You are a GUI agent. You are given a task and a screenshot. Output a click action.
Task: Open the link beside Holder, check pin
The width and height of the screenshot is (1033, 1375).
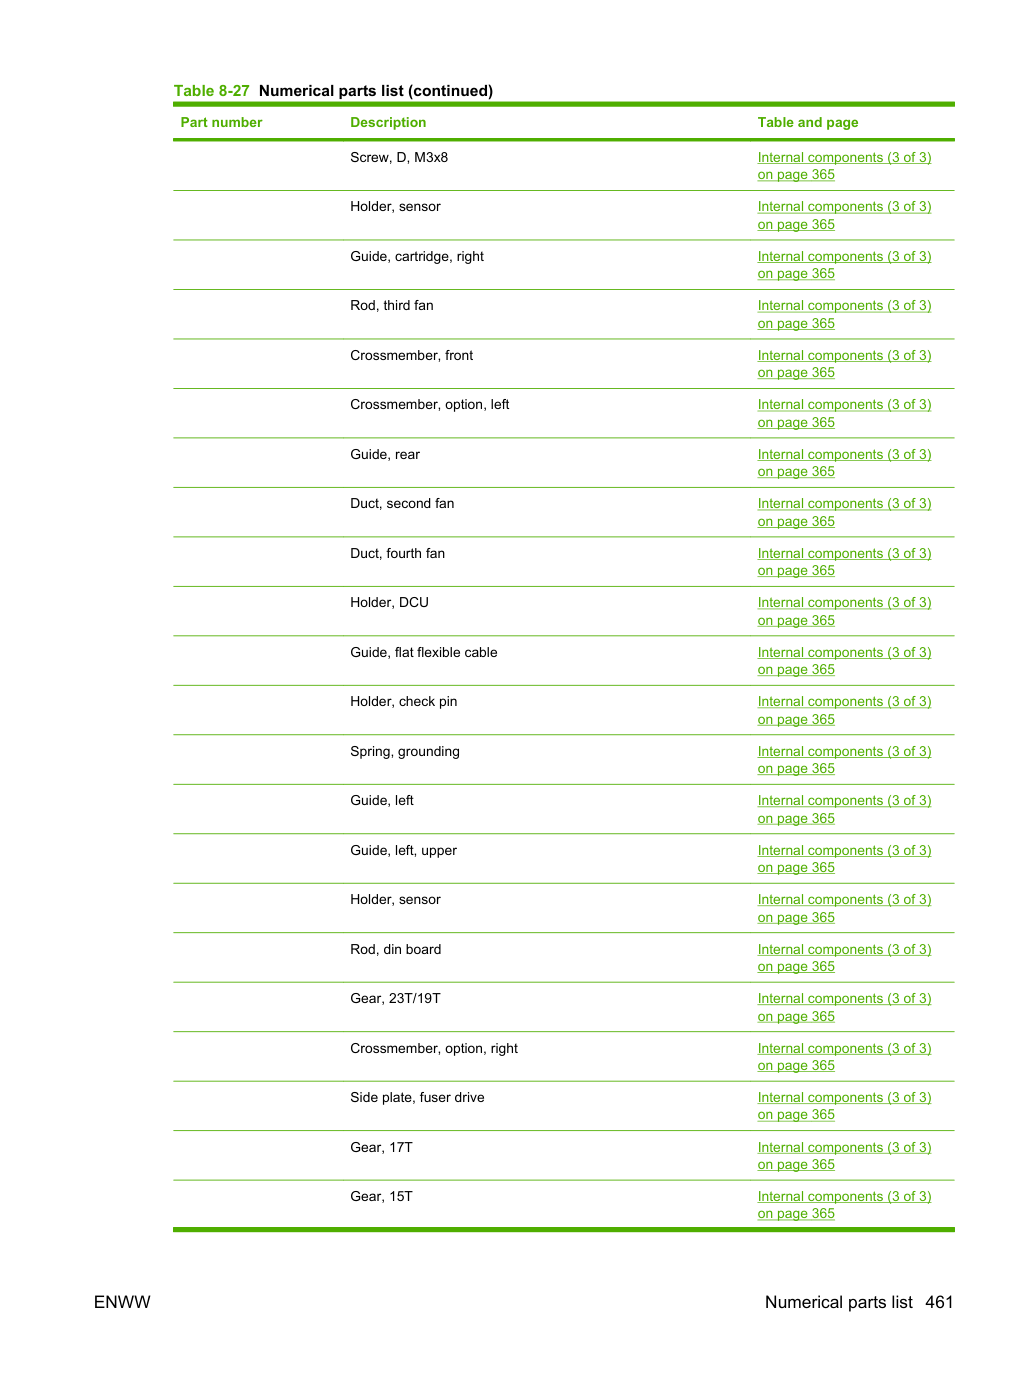pos(844,710)
